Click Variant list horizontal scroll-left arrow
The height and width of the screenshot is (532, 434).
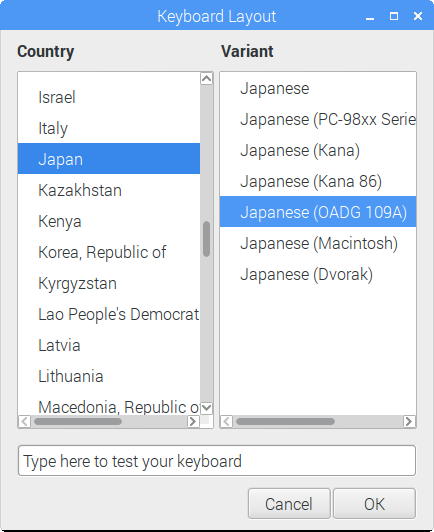click(227, 421)
